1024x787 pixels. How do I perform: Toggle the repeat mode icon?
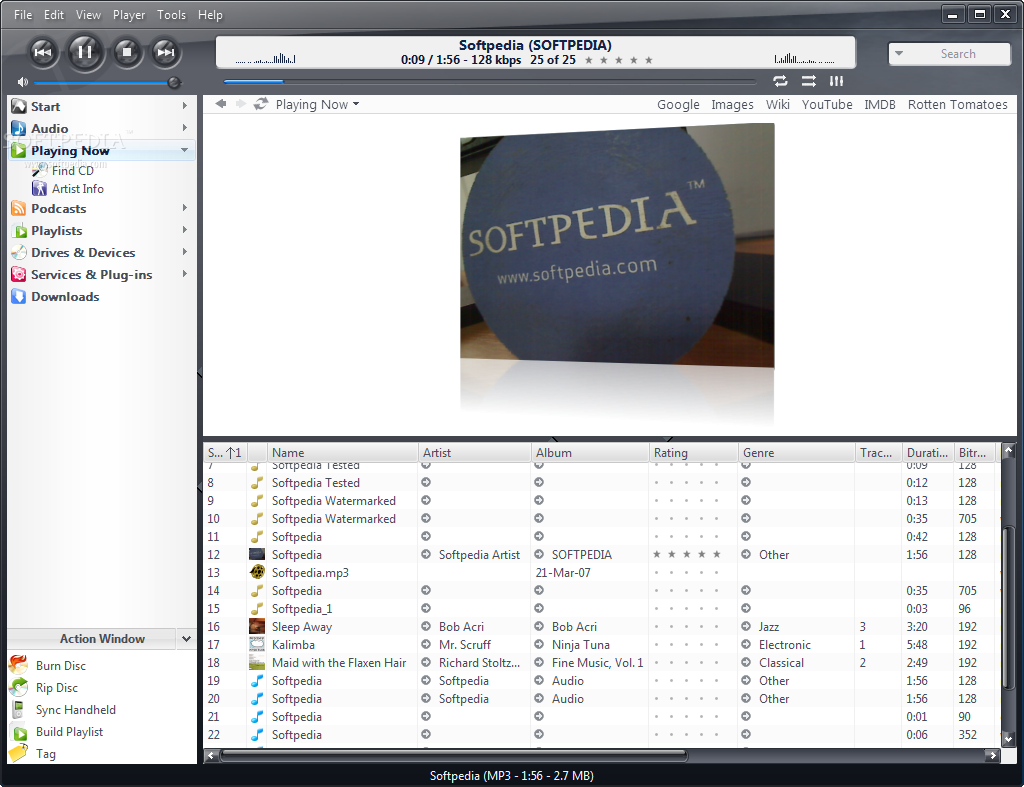[780, 81]
